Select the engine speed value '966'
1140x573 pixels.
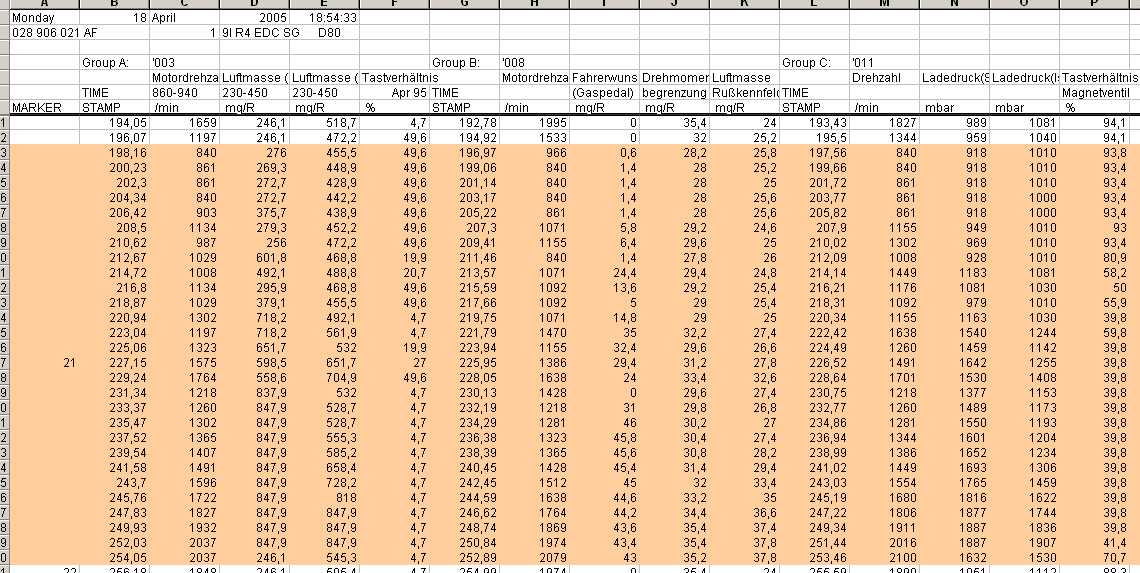[x=534, y=153]
